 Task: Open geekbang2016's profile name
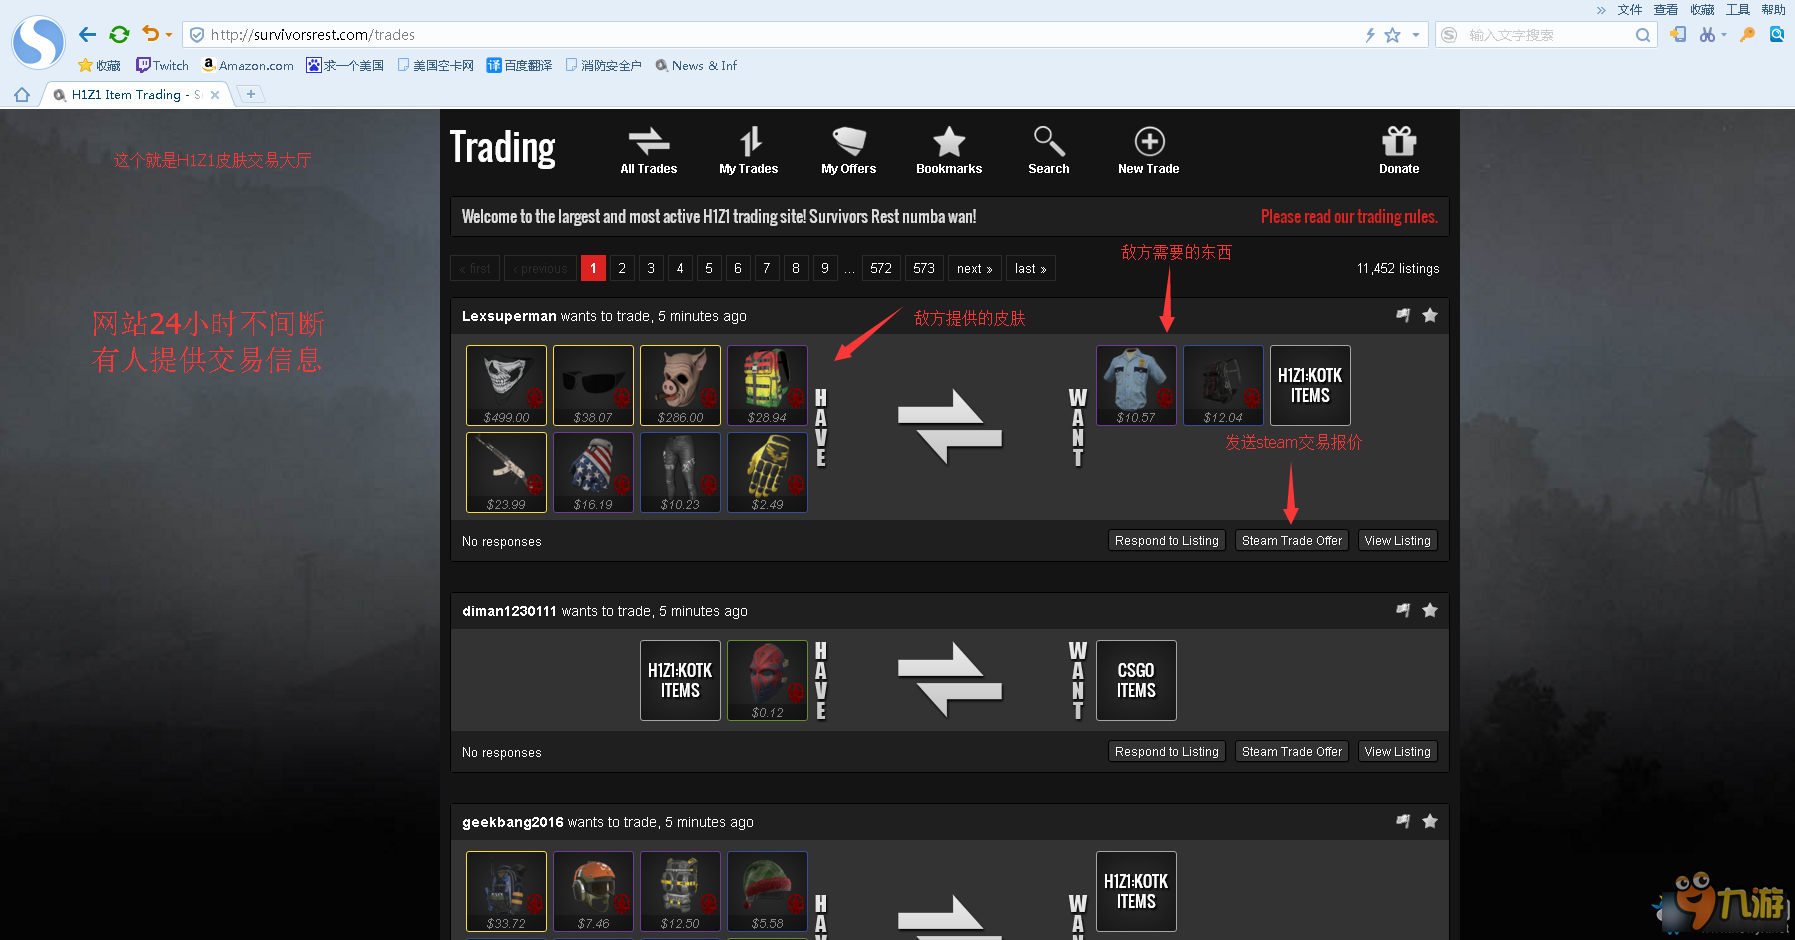click(x=513, y=822)
